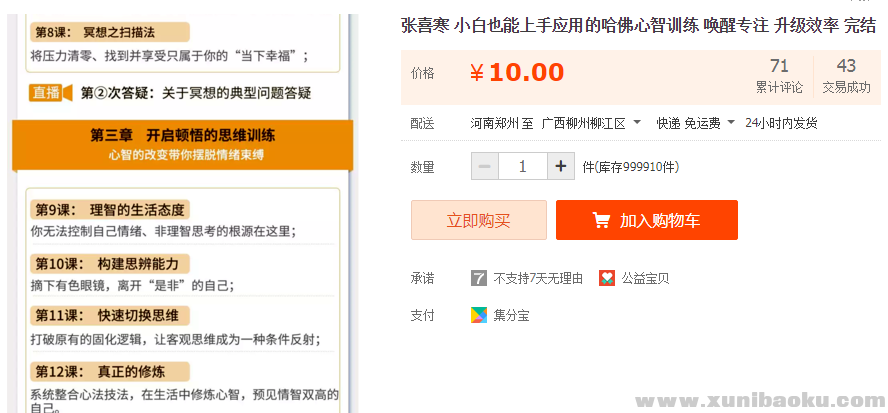This screenshot has width=888, height=413.
Task: Click the ¥10.00 price text
Action: [517, 72]
